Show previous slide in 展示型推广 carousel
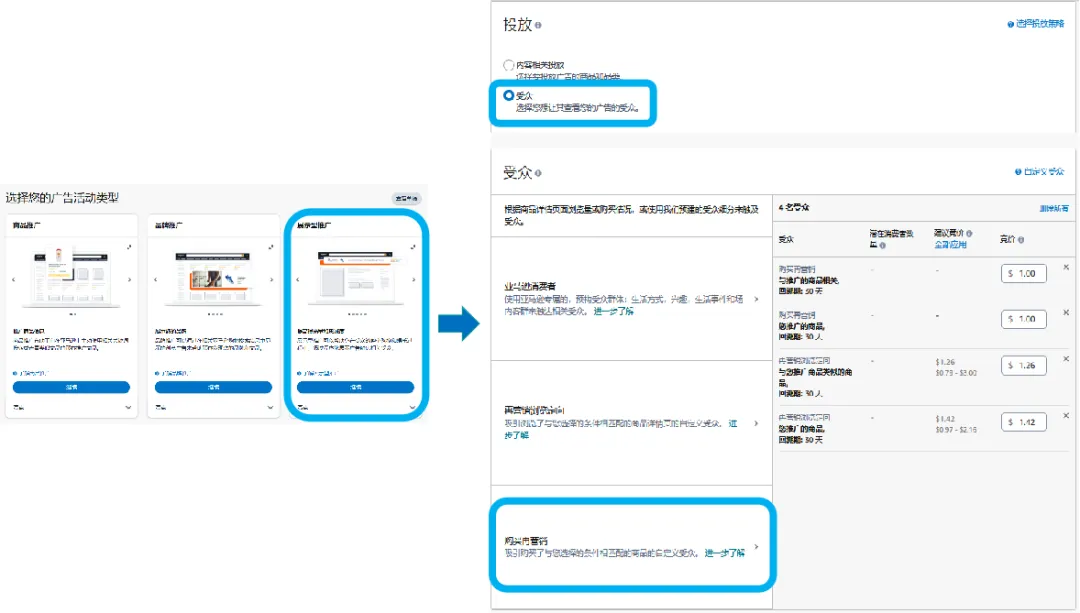Image resolution: width=1080 pixels, height=613 pixels. 298,280
